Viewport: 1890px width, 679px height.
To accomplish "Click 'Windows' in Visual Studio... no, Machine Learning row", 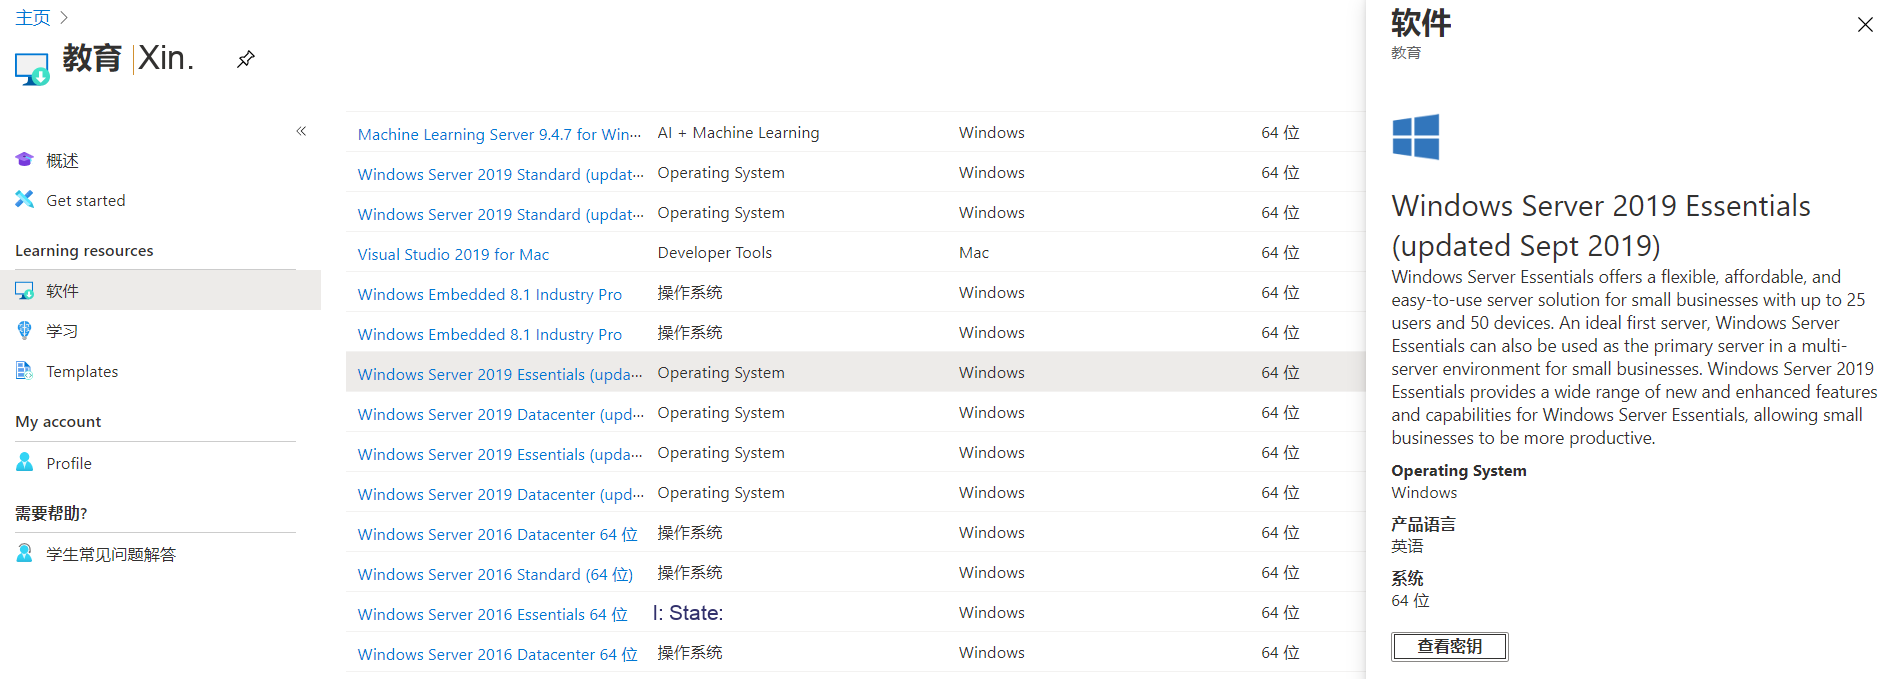I will (x=991, y=132).
